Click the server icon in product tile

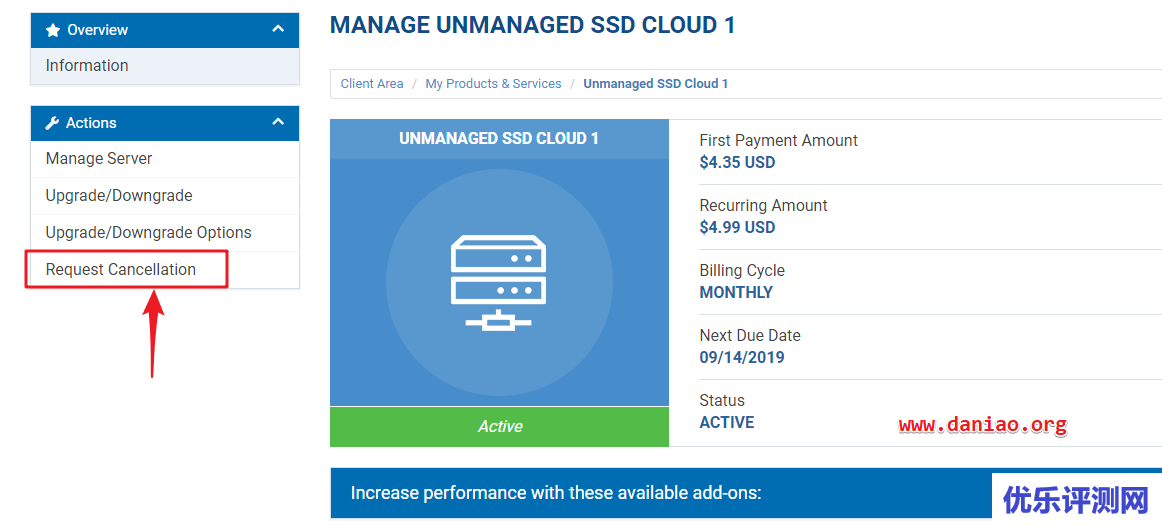pos(499,282)
